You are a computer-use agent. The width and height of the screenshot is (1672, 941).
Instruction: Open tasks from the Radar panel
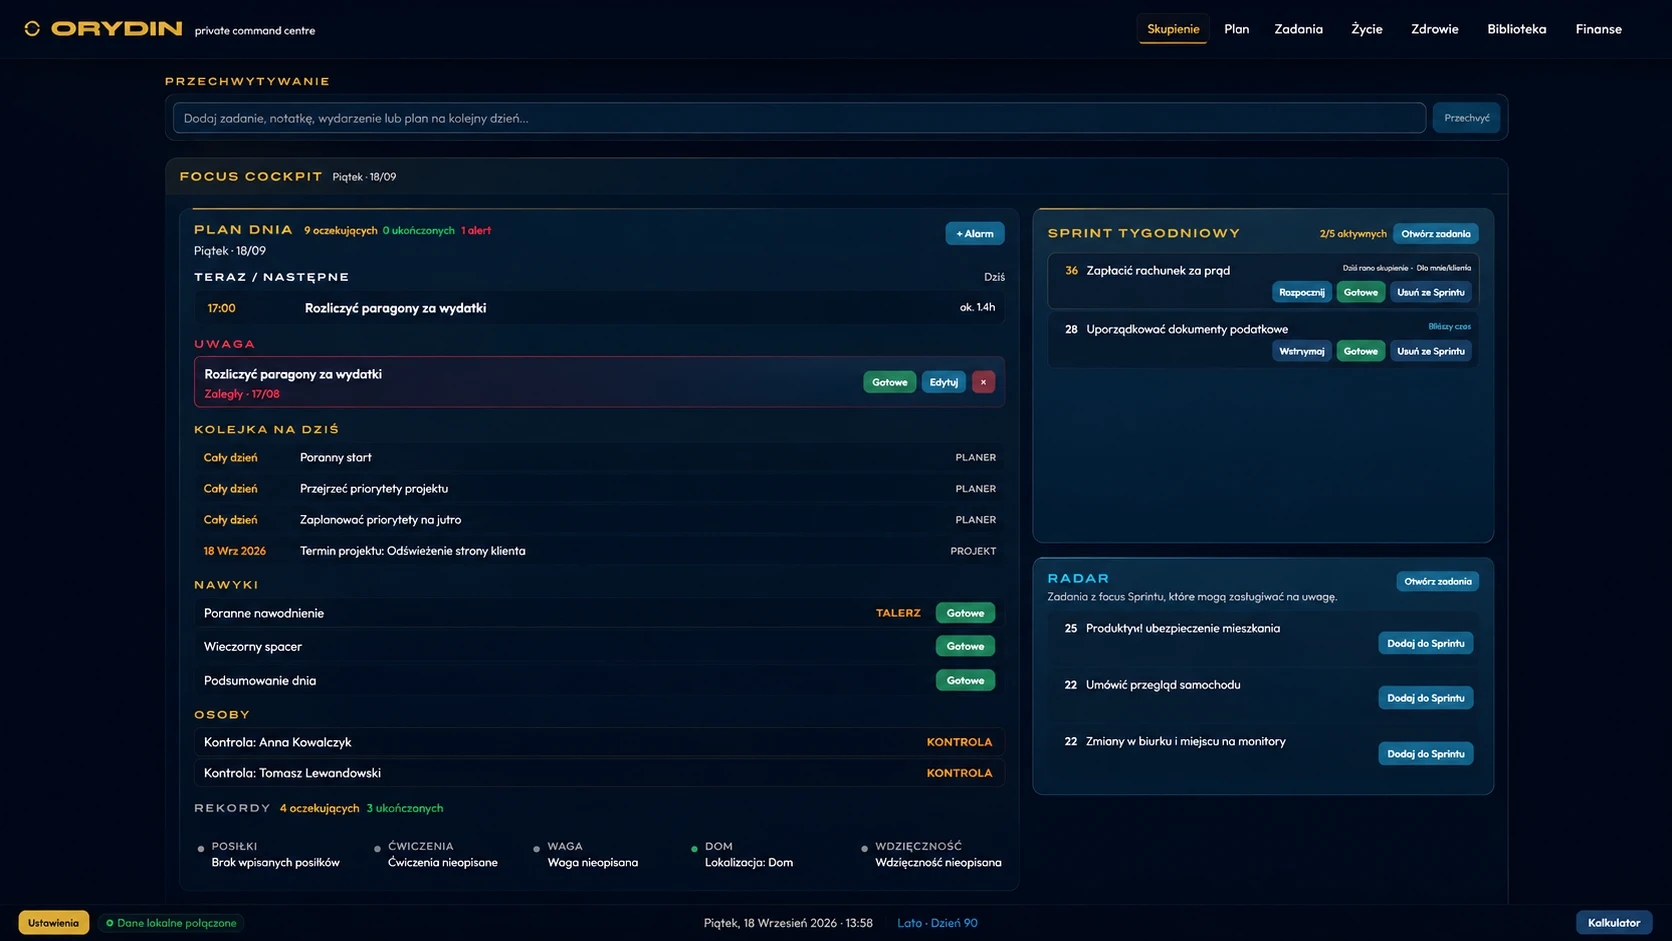pyautogui.click(x=1437, y=581)
